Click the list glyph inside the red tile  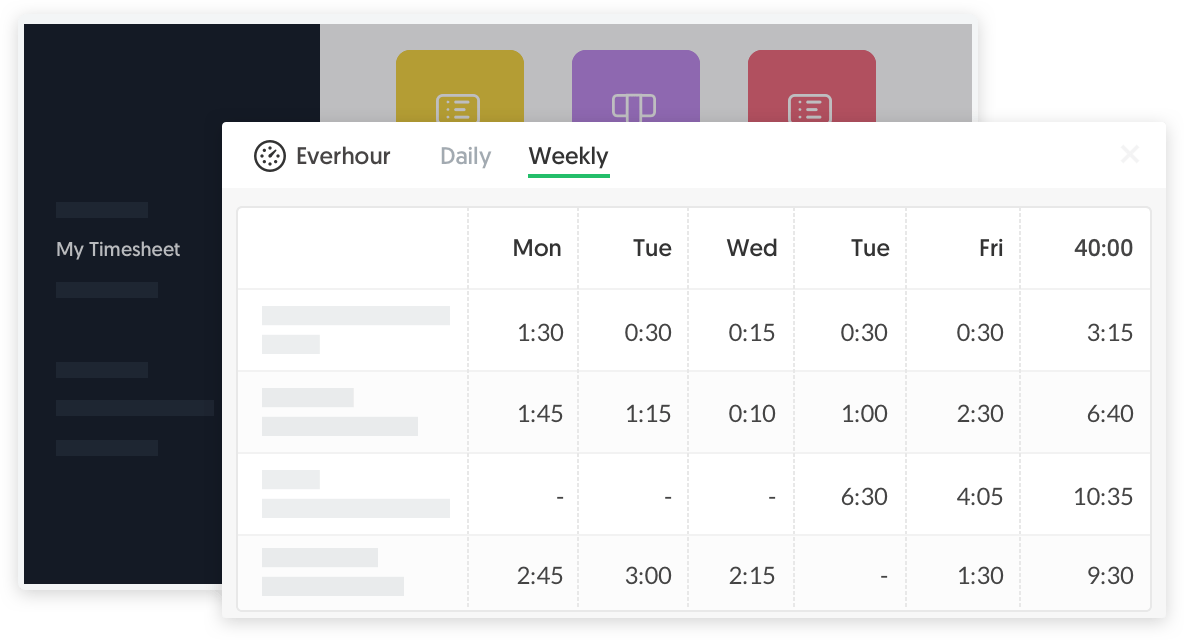(x=812, y=108)
